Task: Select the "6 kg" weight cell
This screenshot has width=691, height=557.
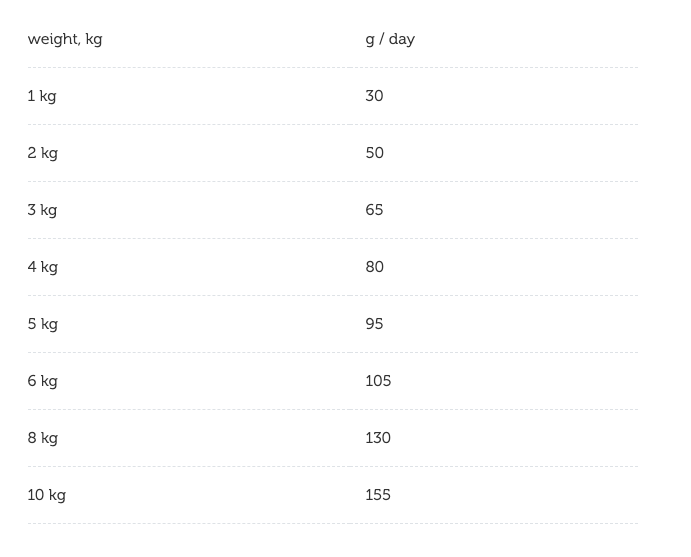Action: pyautogui.click(x=43, y=381)
